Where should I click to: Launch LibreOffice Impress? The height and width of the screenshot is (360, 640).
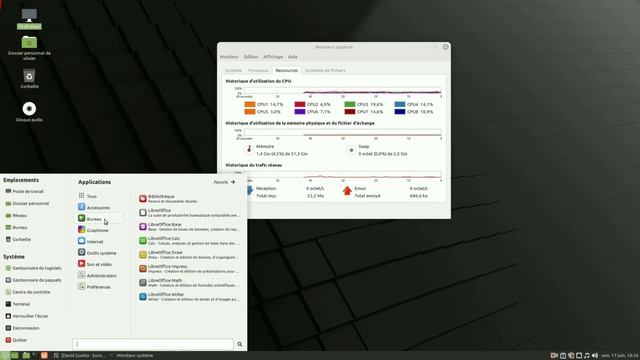coord(189,269)
